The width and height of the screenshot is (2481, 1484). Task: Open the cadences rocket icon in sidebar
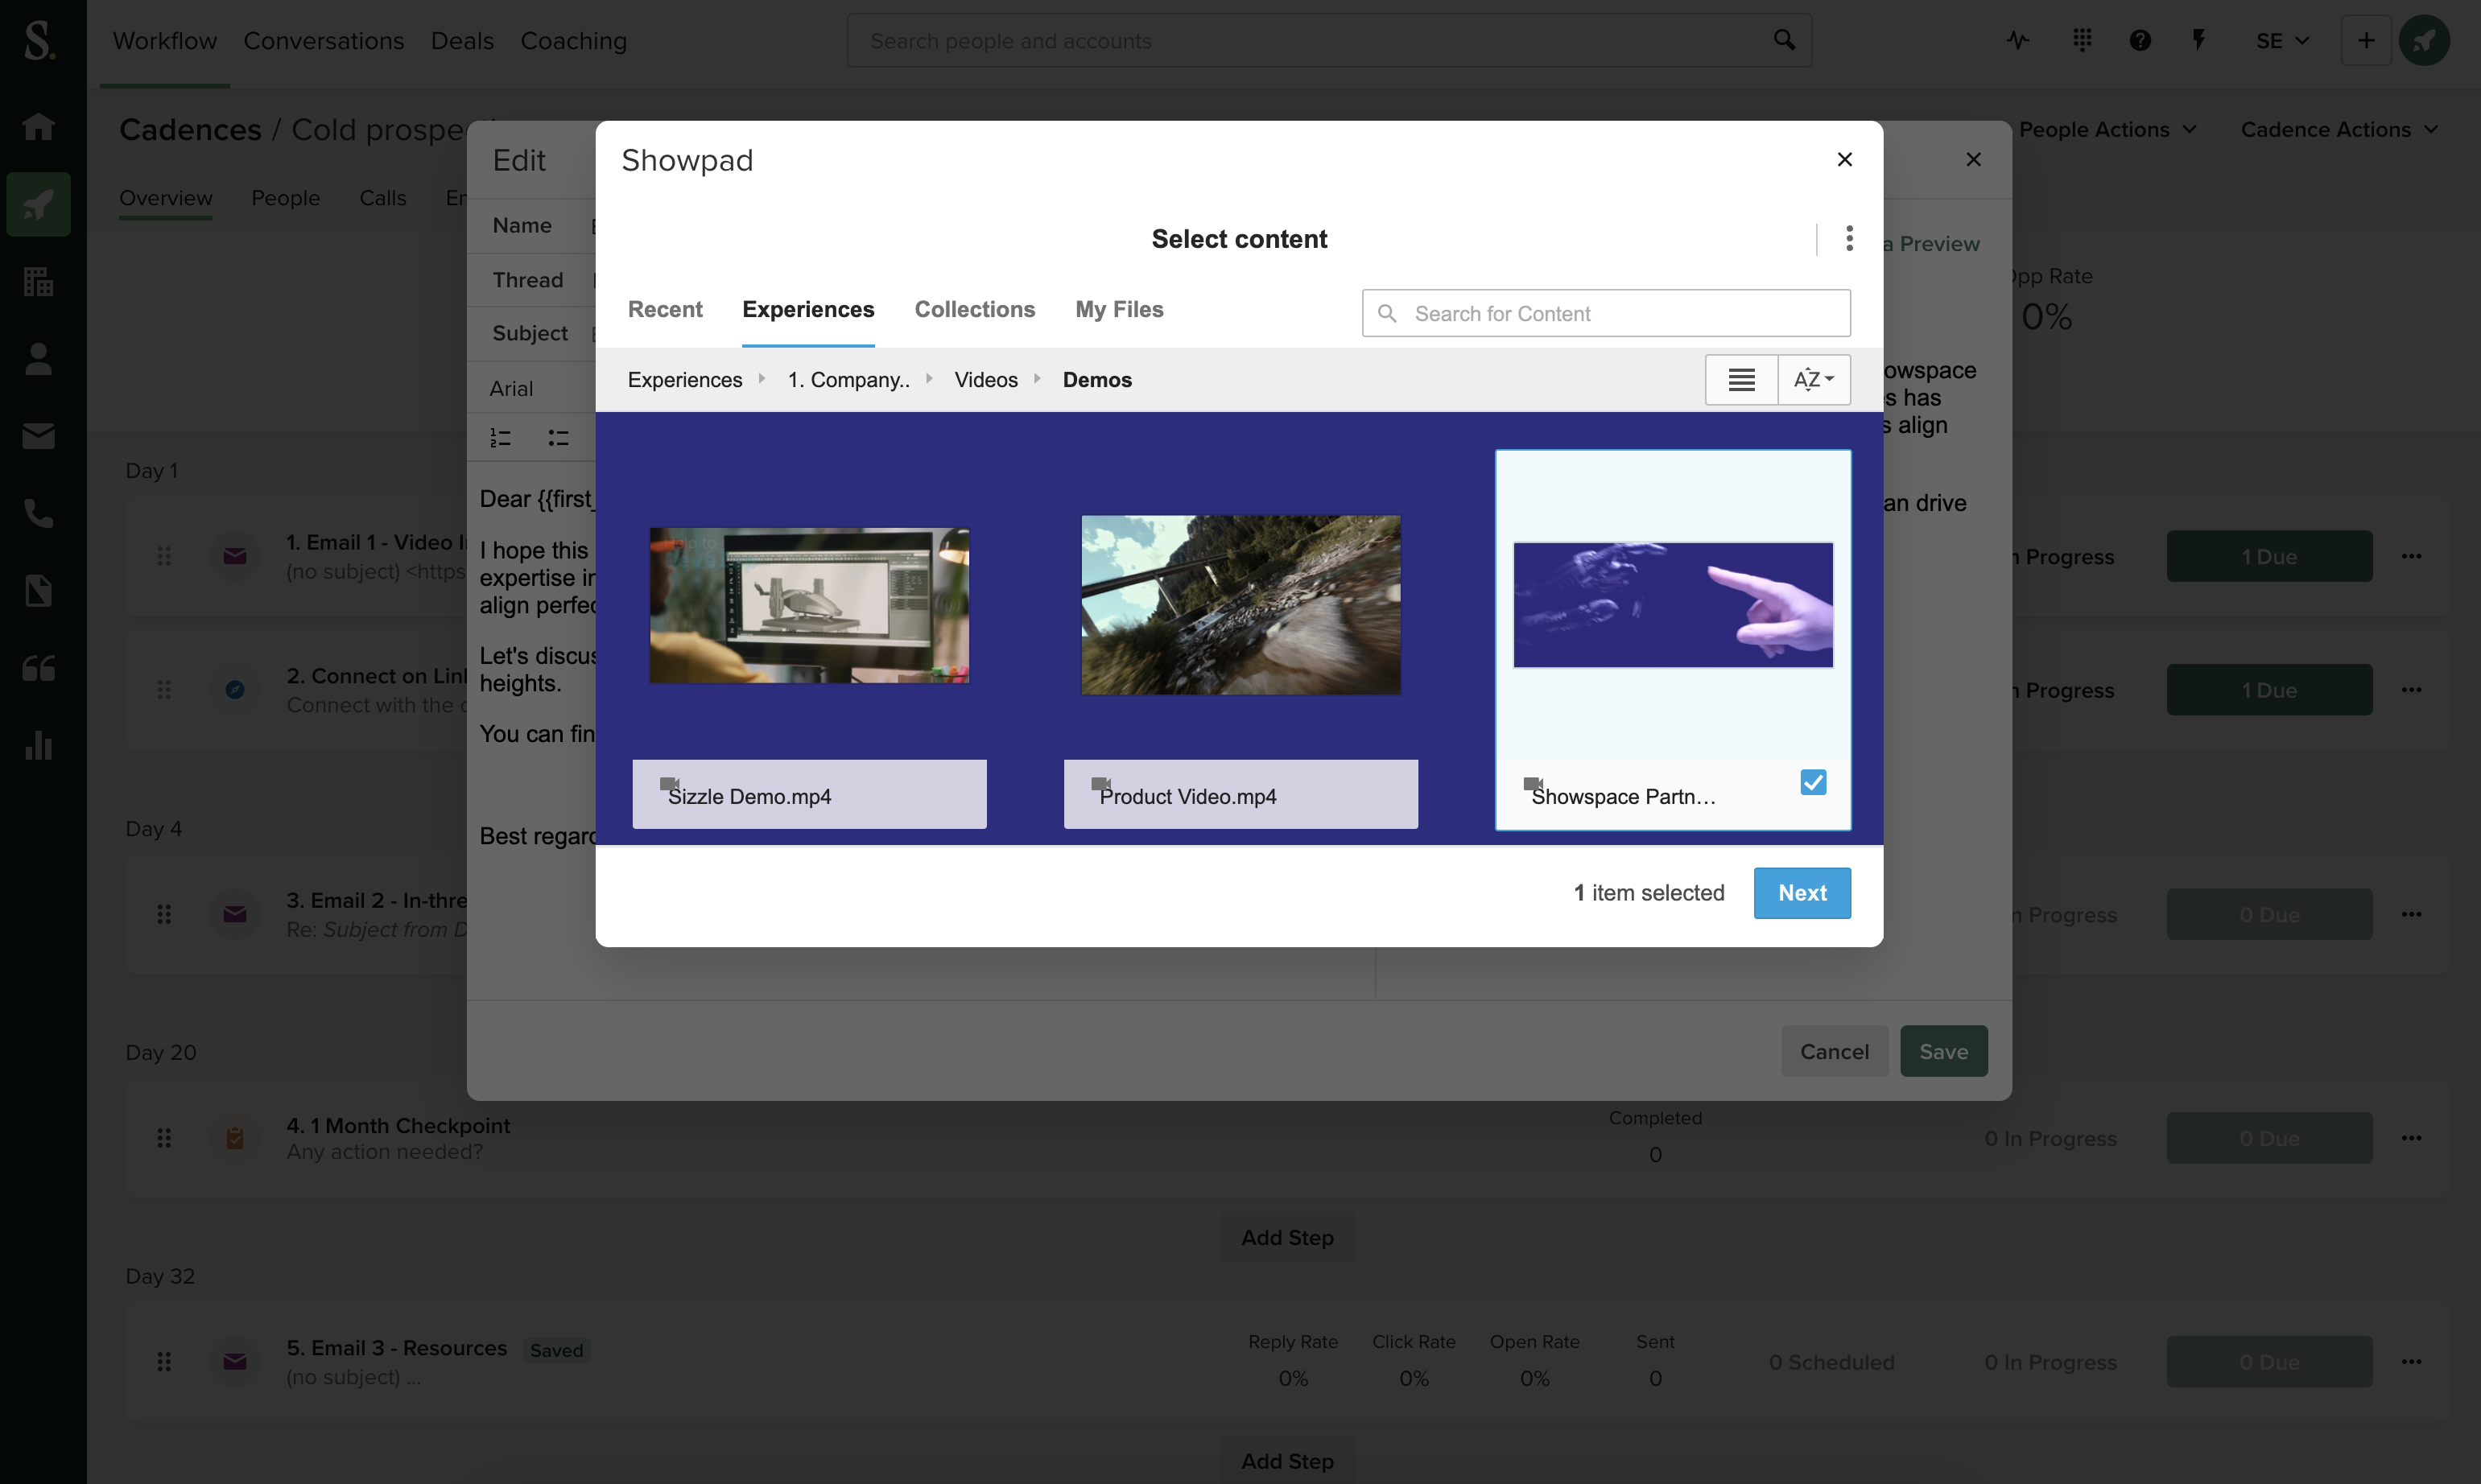pos(38,204)
